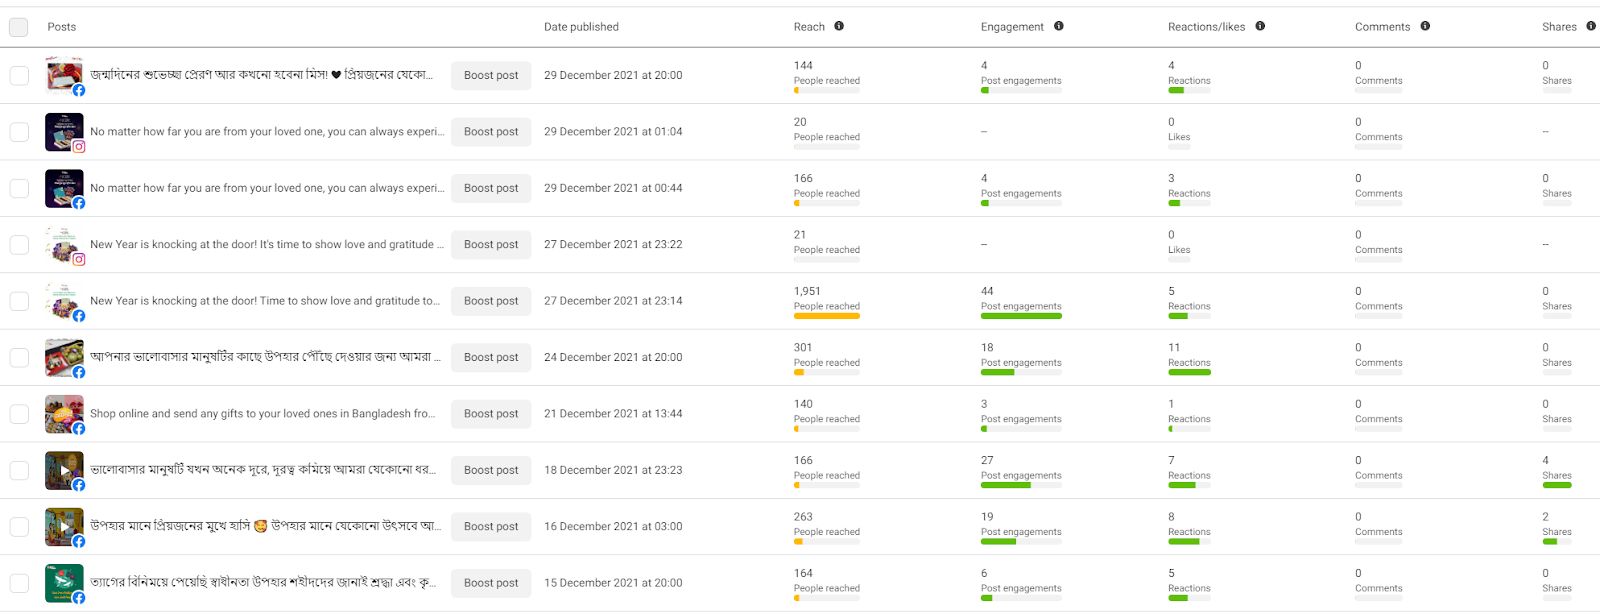Select checkbox for 29 December 00:44 post
Screen dimensions: 1600x614
tap(19, 188)
